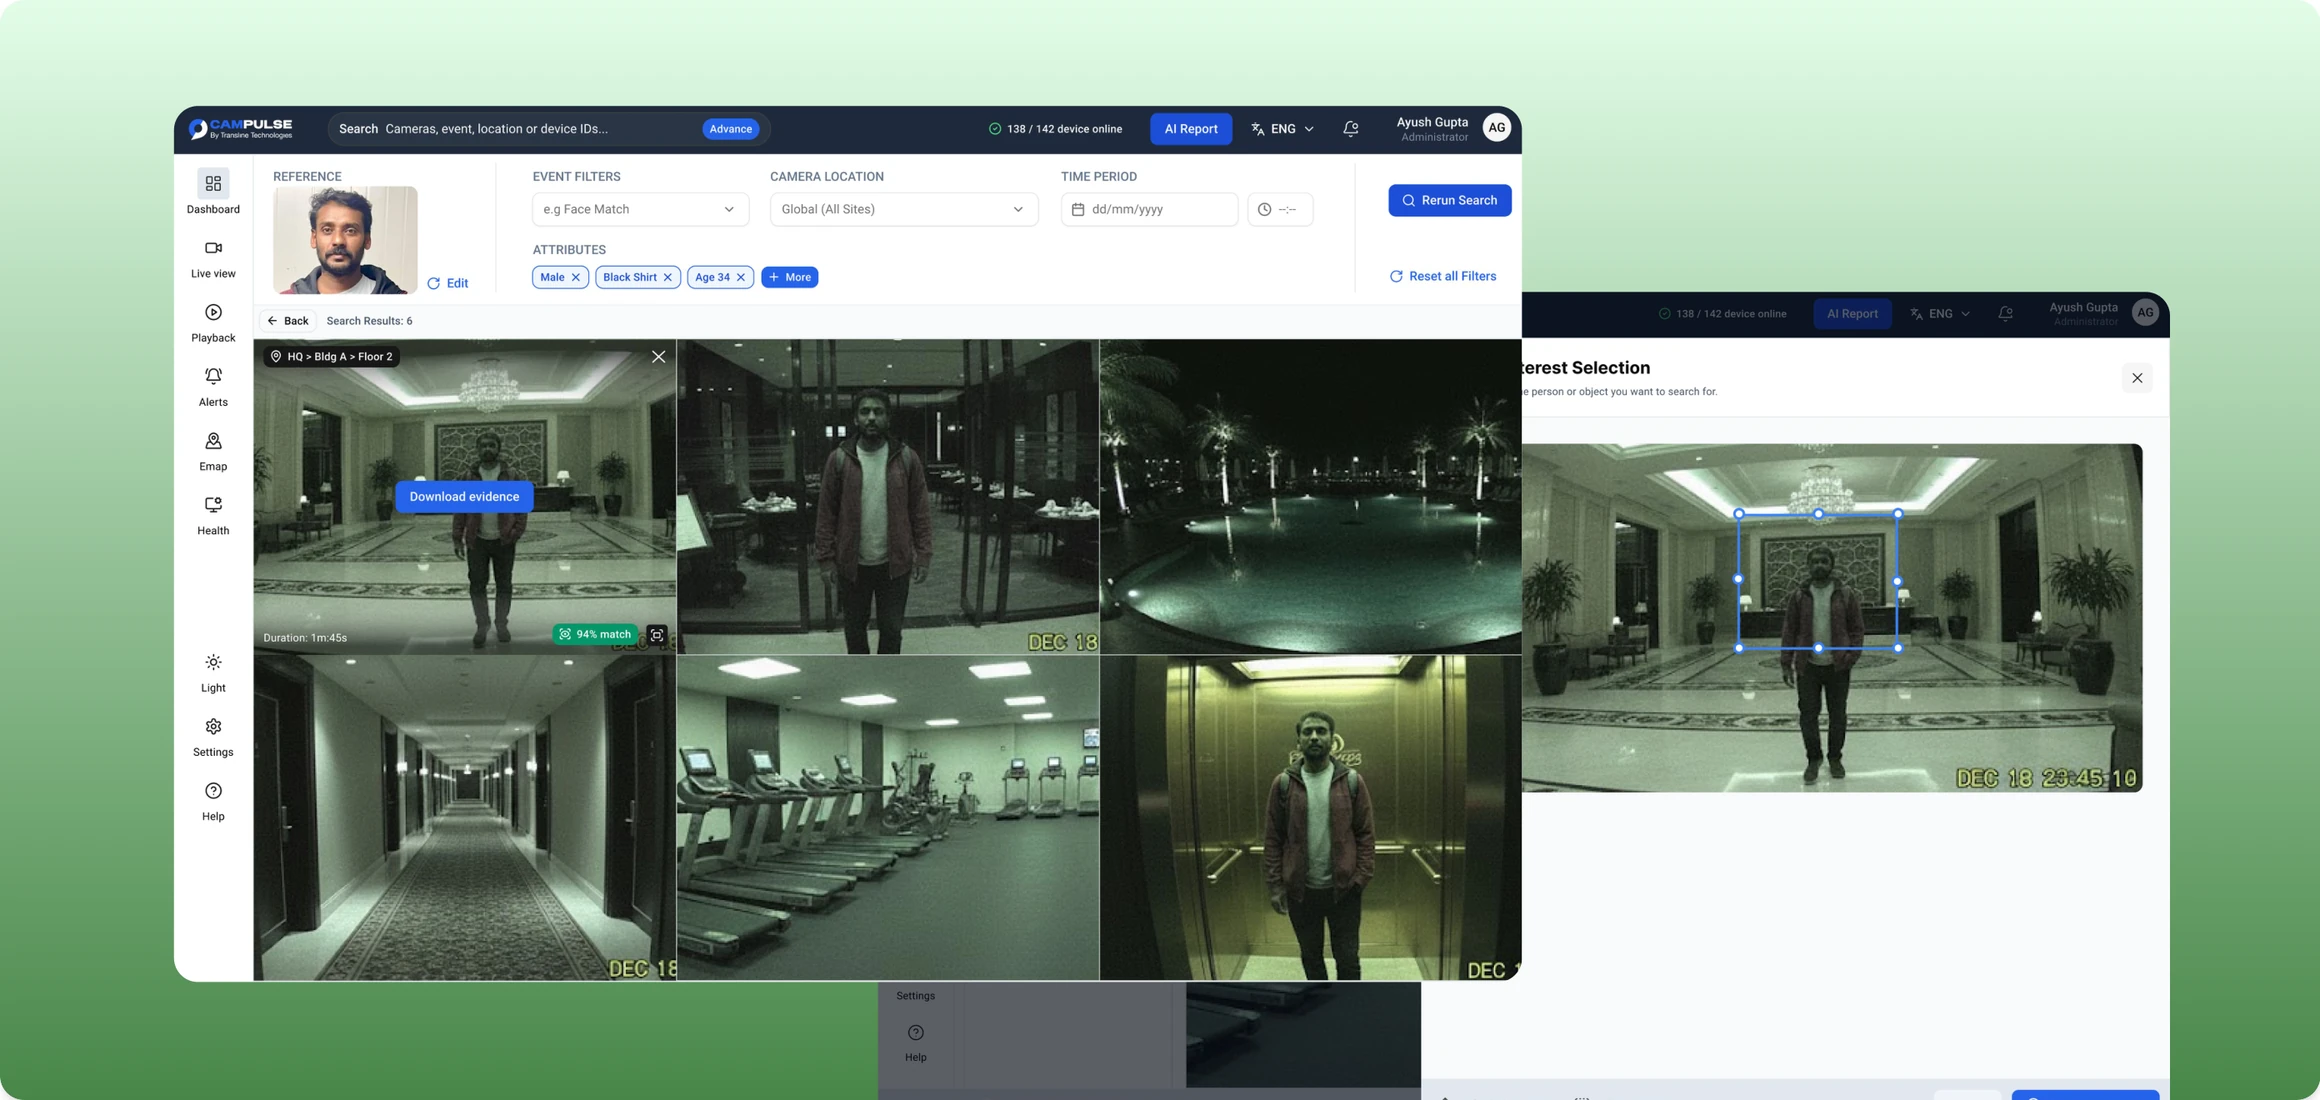Close the HQ Bldg A Floor 2 result

click(x=658, y=357)
